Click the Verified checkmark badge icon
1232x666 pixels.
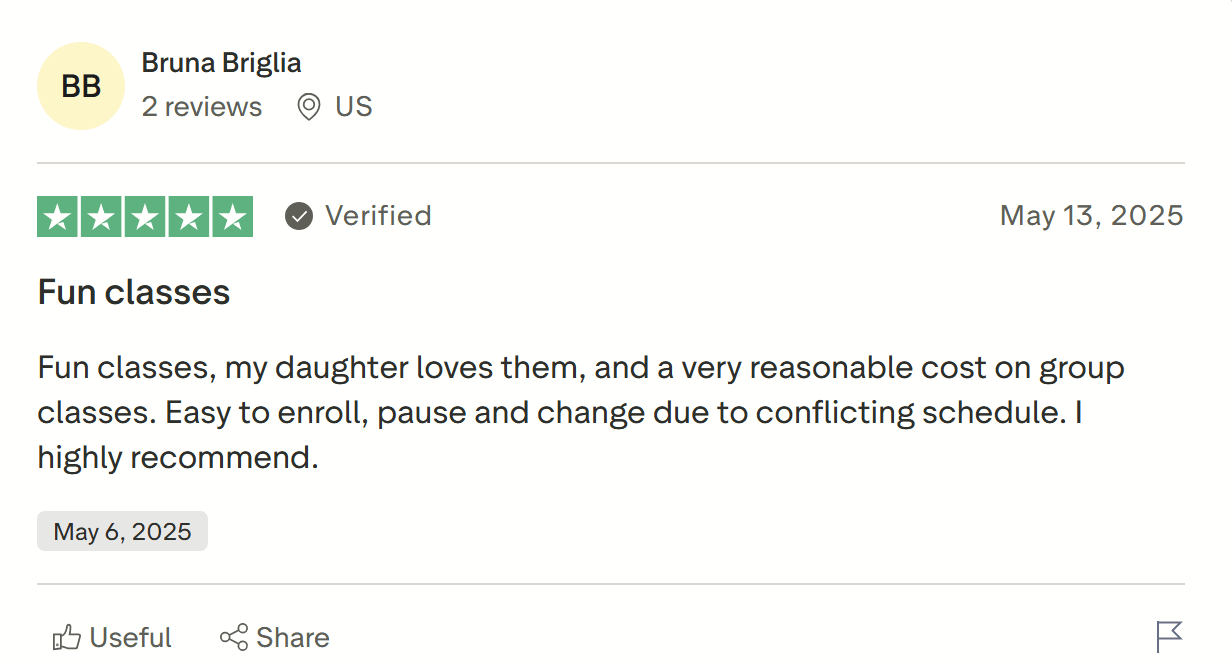tap(299, 216)
